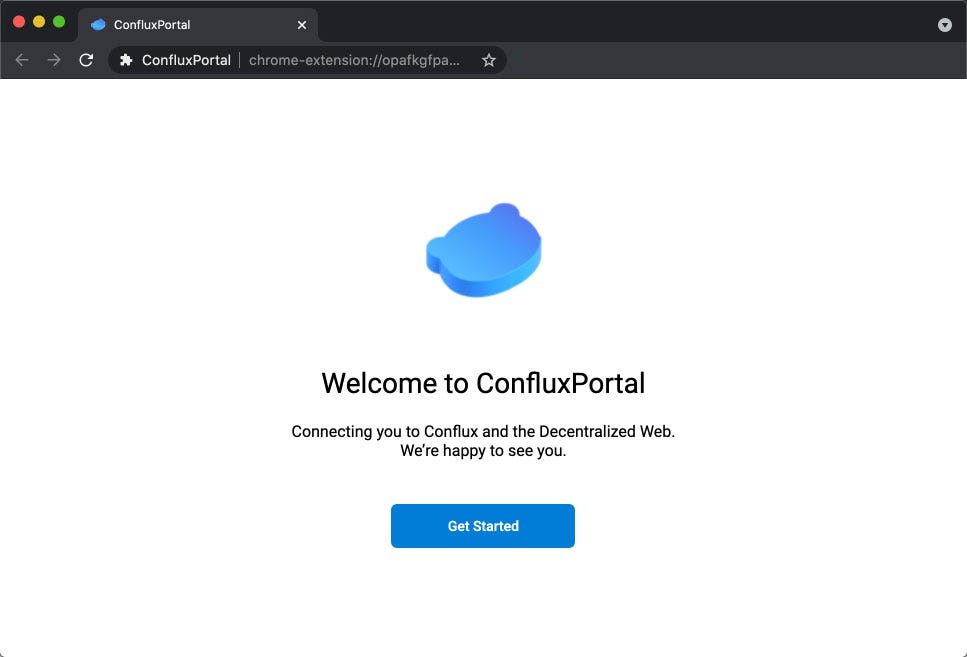This screenshot has width=967, height=657.
Task: Reload the ConfluxPortal page
Action: pos(86,60)
